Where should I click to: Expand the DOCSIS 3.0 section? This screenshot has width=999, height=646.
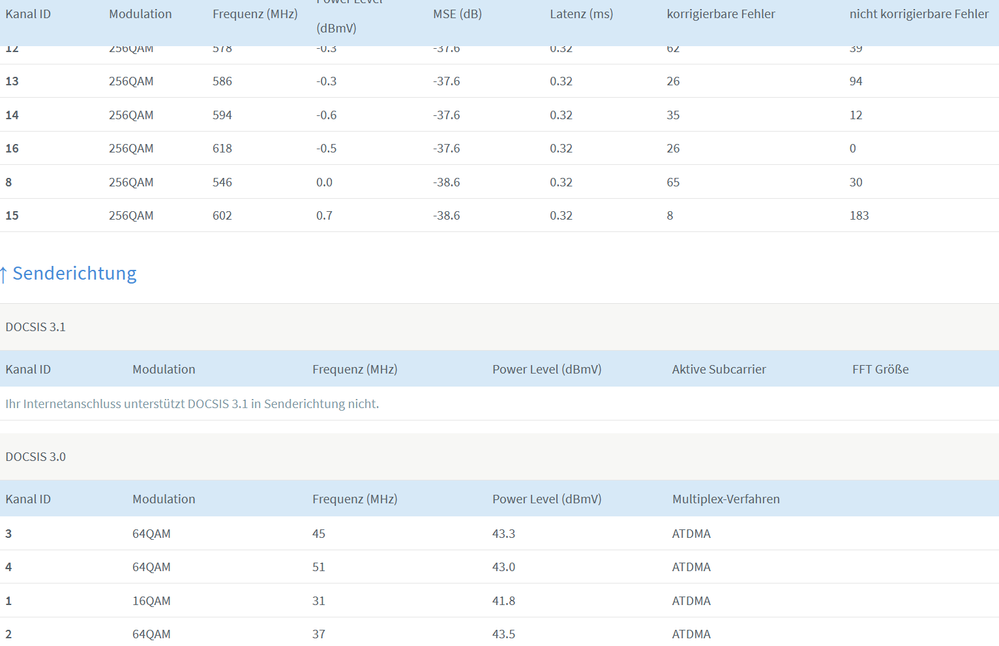[36, 457]
